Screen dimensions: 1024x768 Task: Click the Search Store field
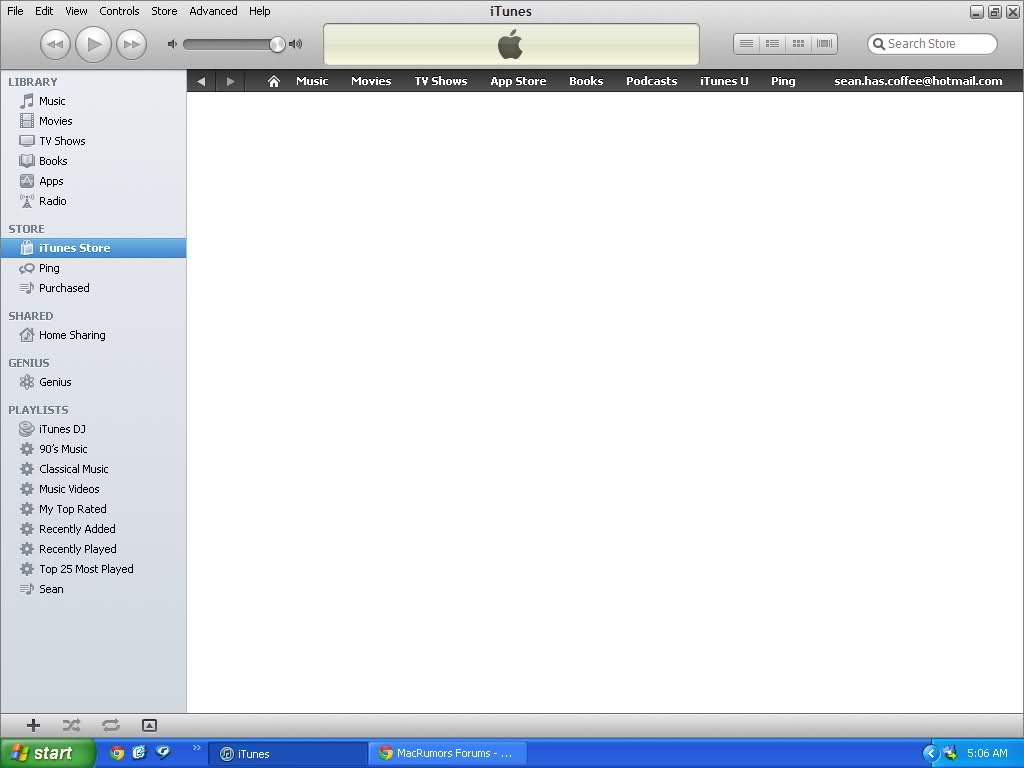point(932,44)
